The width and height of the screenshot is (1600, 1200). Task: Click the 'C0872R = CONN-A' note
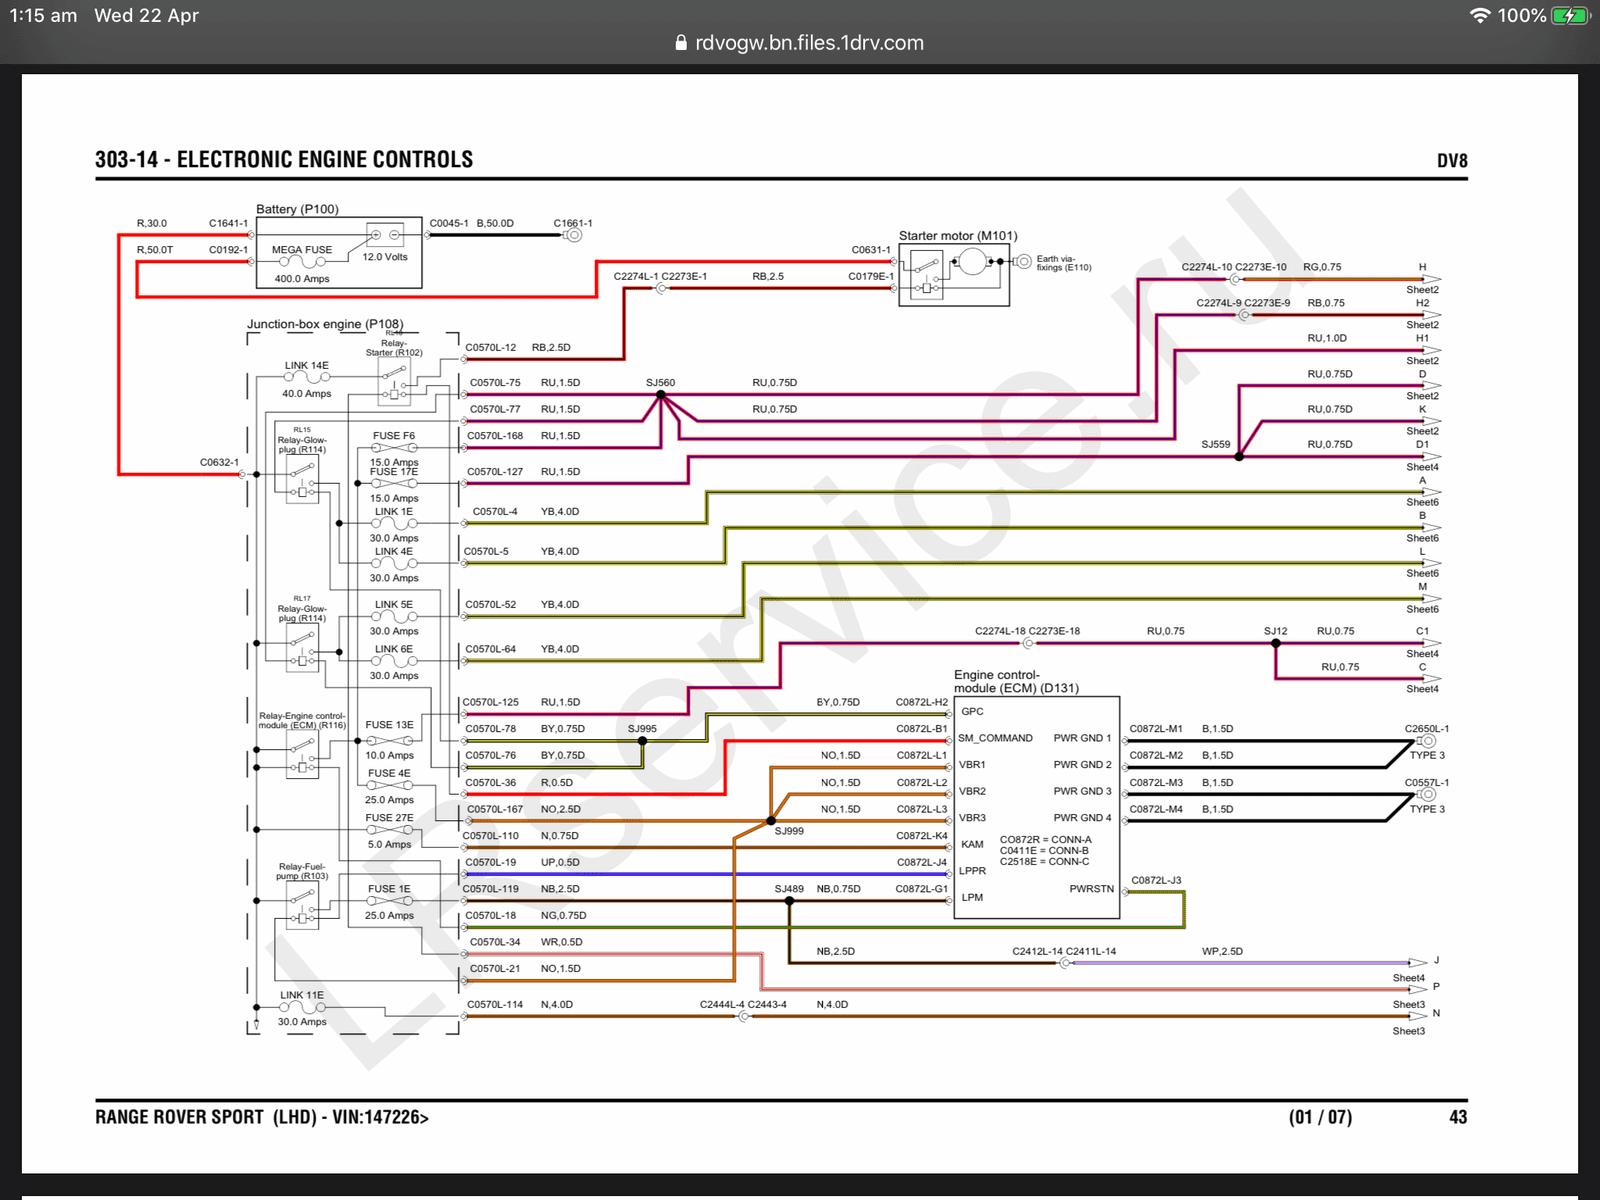tap(1045, 840)
